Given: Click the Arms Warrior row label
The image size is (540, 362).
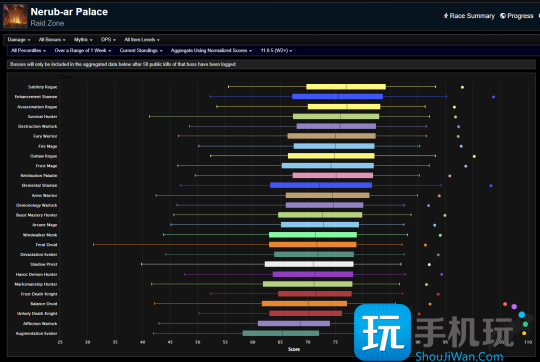Looking at the screenshot, I should (x=44, y=195).
